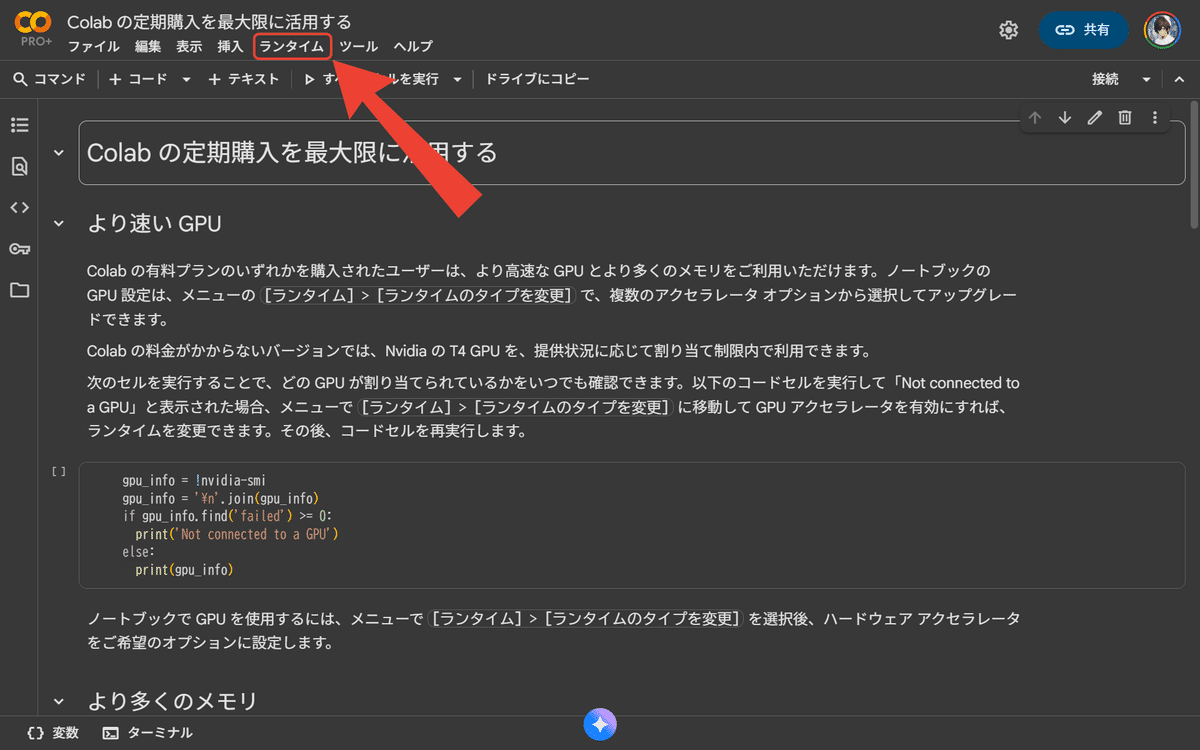The width and height of the screenshot is (1200, 750).
Task: Open the ツール menu
Action: point(358,46)
